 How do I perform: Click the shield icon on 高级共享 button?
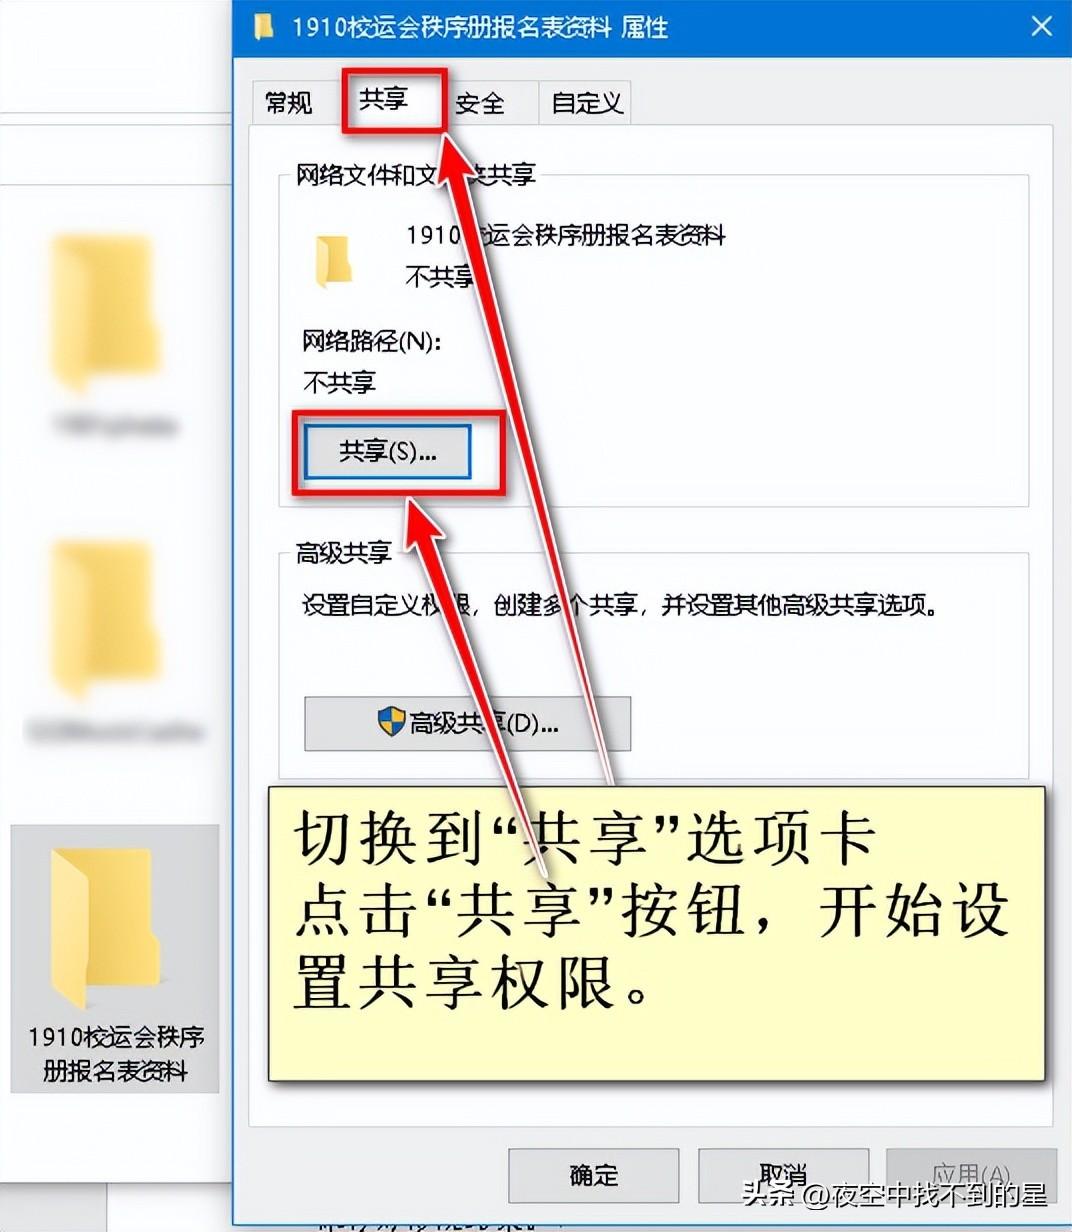click(391, 721)
